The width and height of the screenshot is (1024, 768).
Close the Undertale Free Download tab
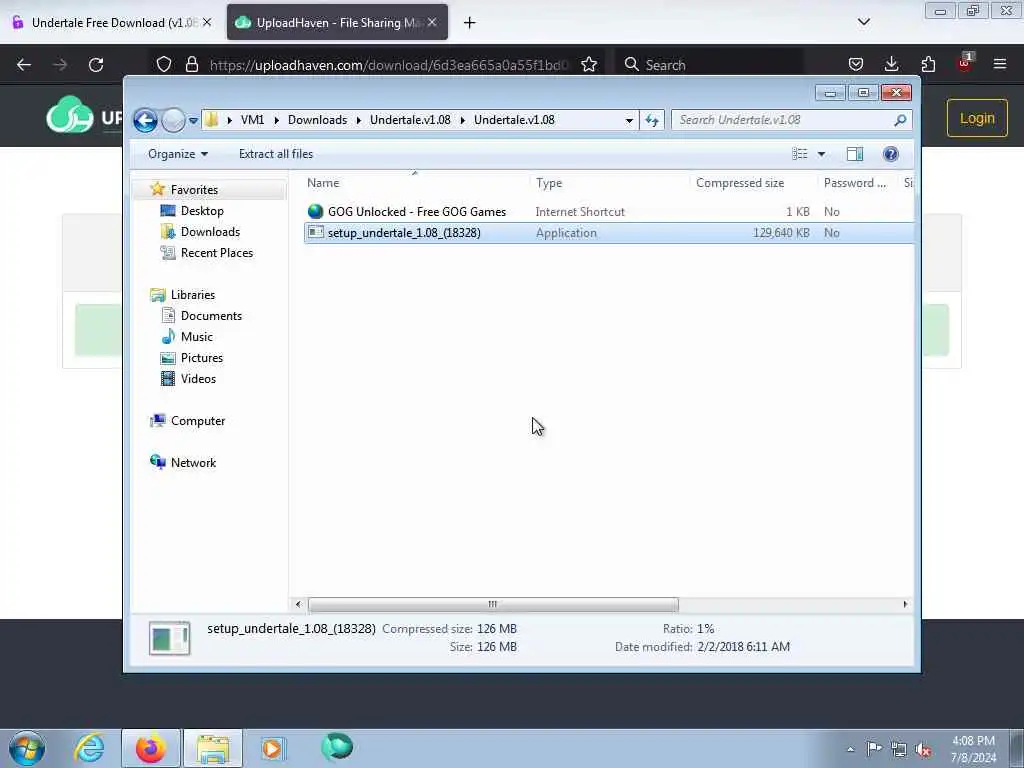pos(207,23)
